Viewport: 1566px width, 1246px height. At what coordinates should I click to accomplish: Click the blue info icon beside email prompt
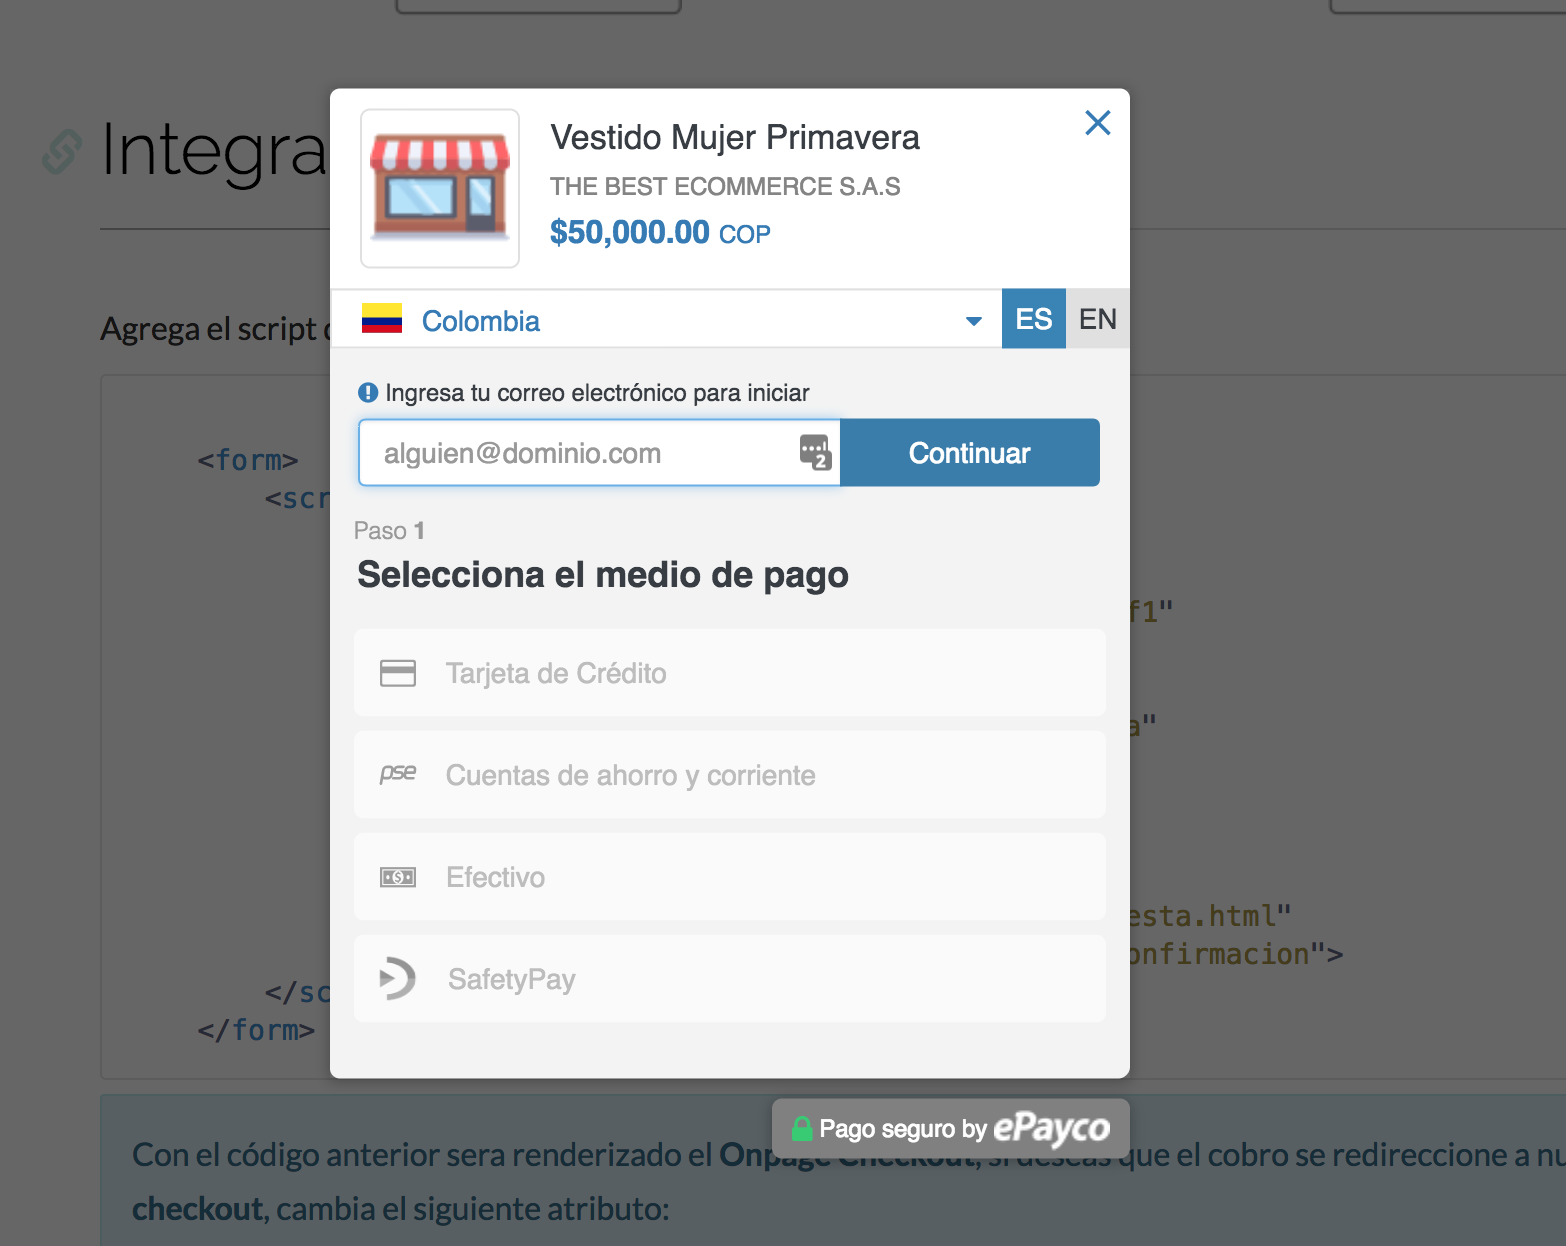(x=368, y=392)
